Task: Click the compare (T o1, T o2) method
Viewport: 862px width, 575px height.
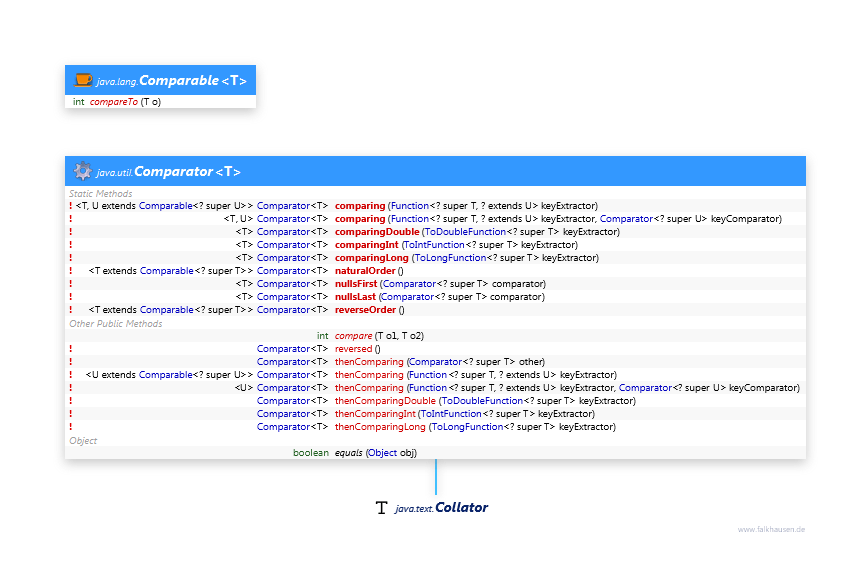Action: pos(379,335)
